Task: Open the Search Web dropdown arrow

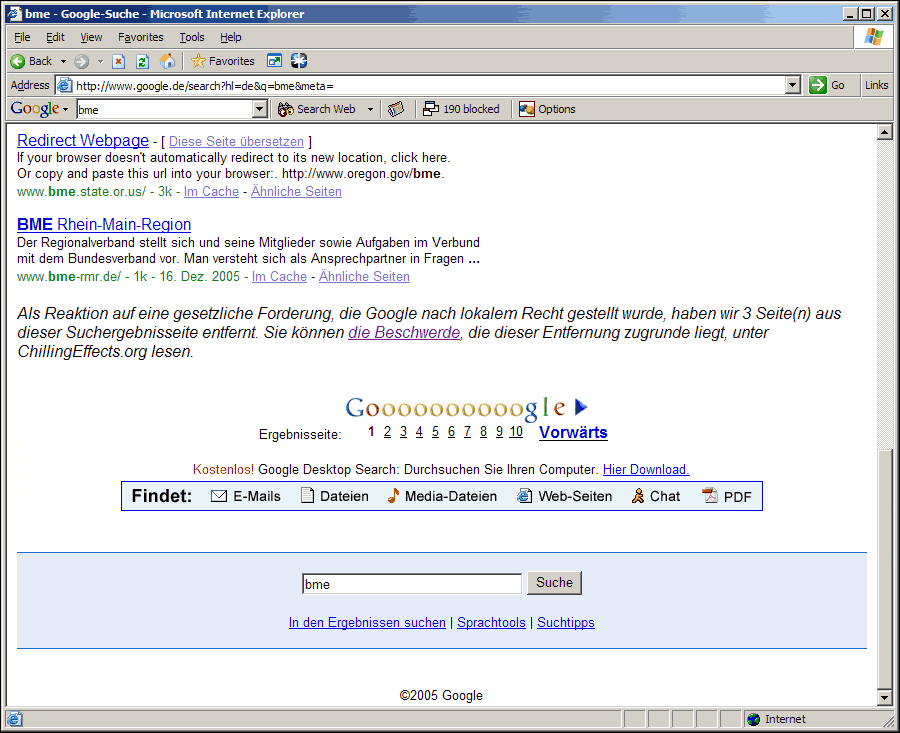Action: tap(370, 109)
